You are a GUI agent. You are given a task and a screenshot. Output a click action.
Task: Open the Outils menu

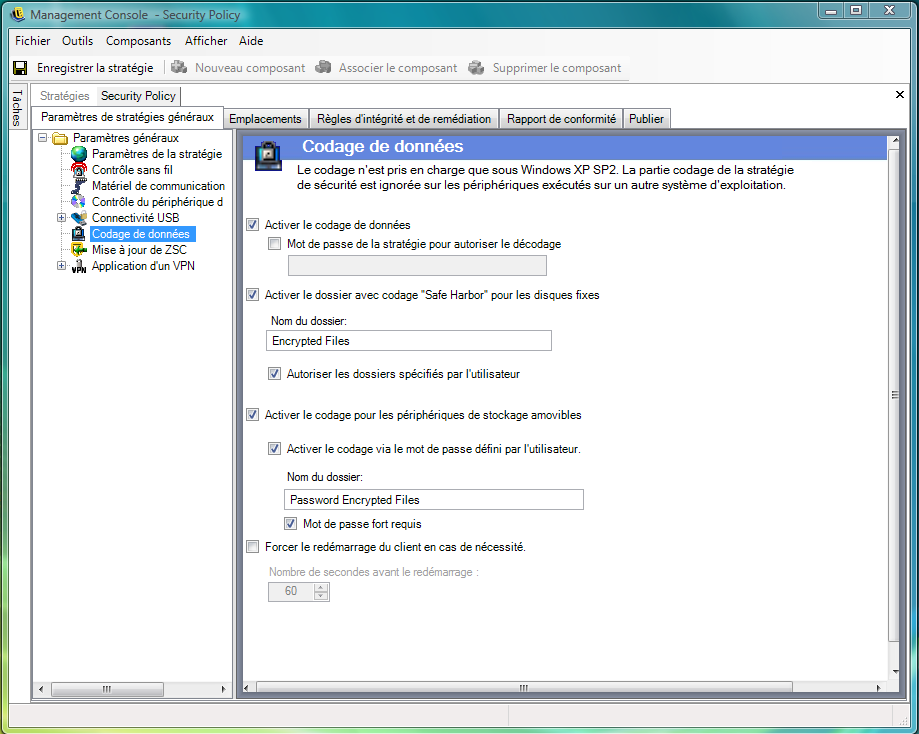(77, 41)
